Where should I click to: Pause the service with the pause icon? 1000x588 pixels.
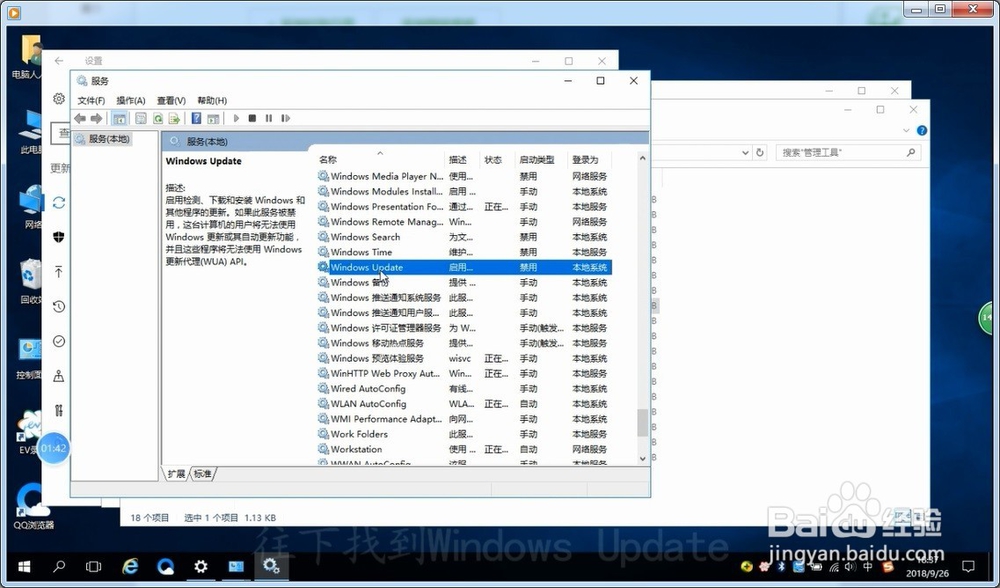pos(269,119)
